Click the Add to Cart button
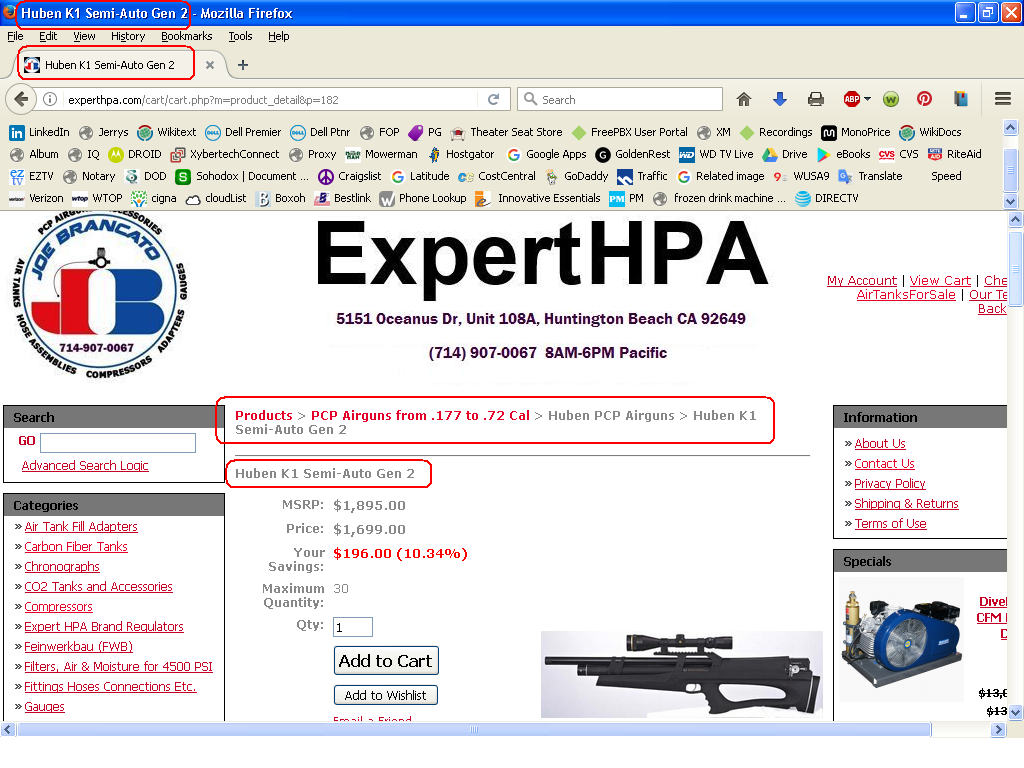 386,661
